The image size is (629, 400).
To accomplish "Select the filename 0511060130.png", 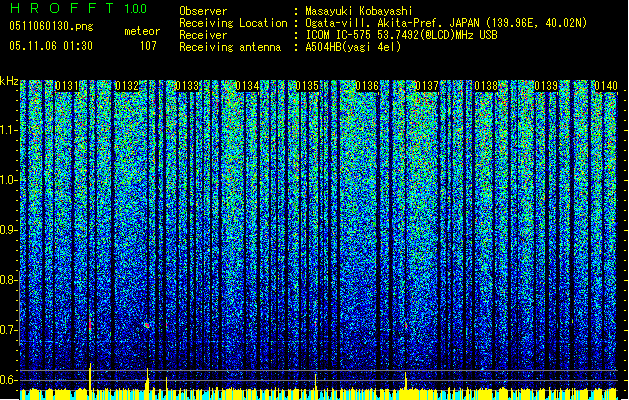I will click(51, 26).
